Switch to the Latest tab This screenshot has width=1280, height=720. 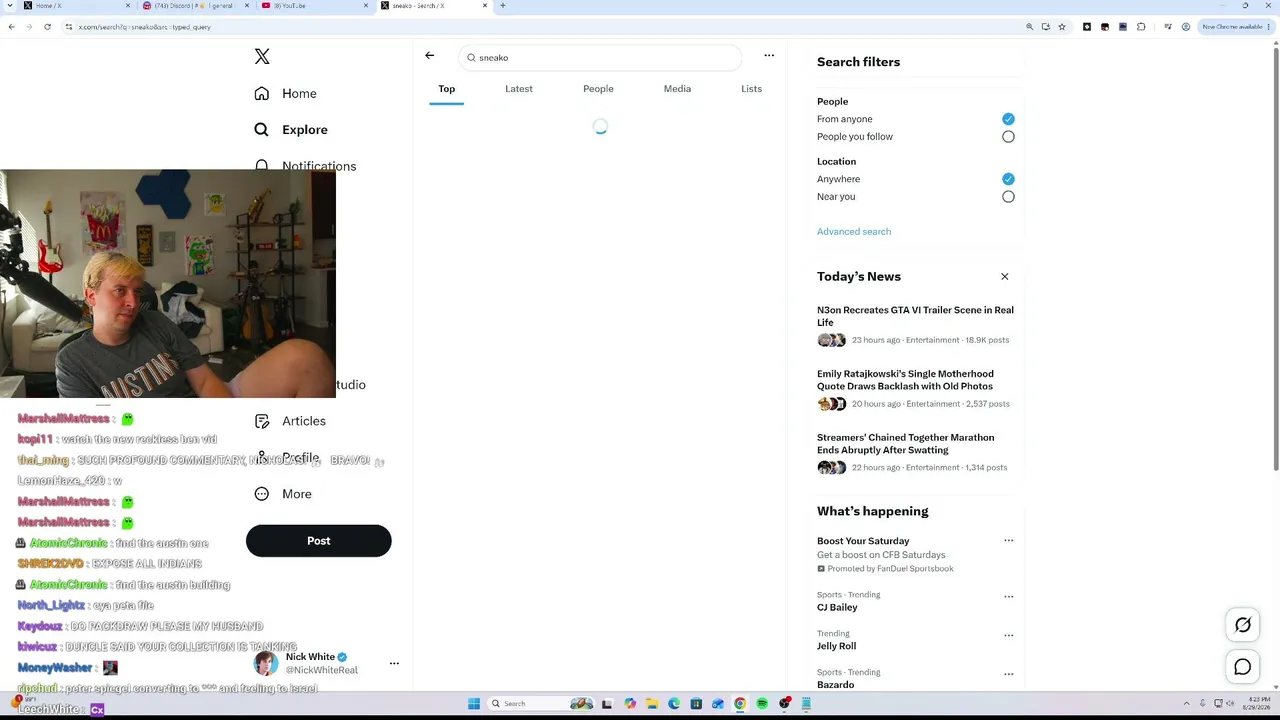pos(519,89)
